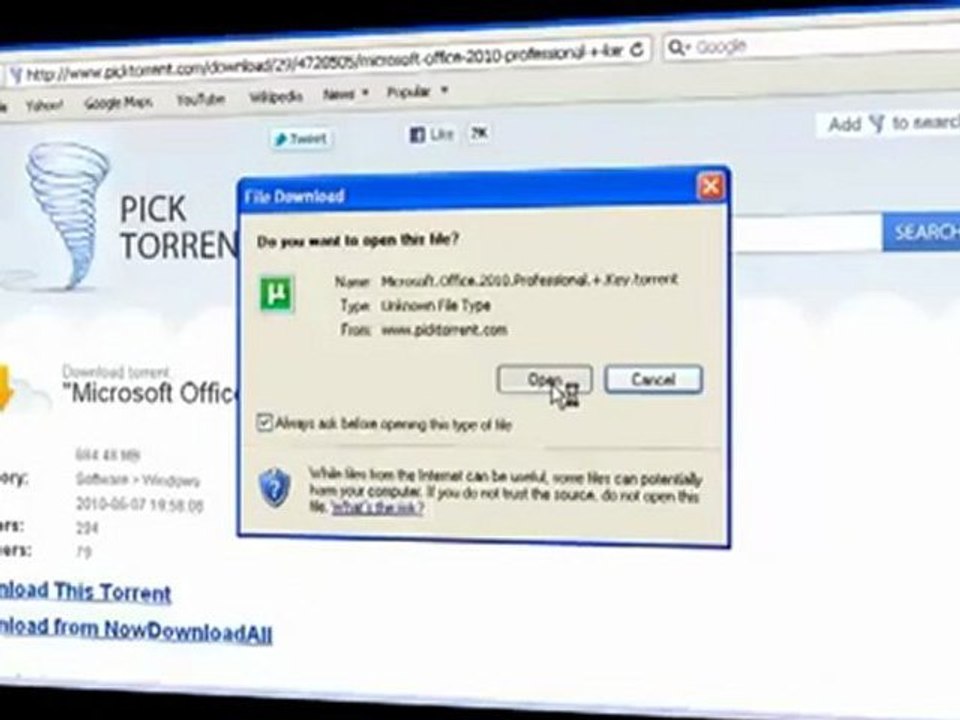Click Cancel in the File Download dialog
The height and width of the screenshot is (720, 960).
[653, 380]
